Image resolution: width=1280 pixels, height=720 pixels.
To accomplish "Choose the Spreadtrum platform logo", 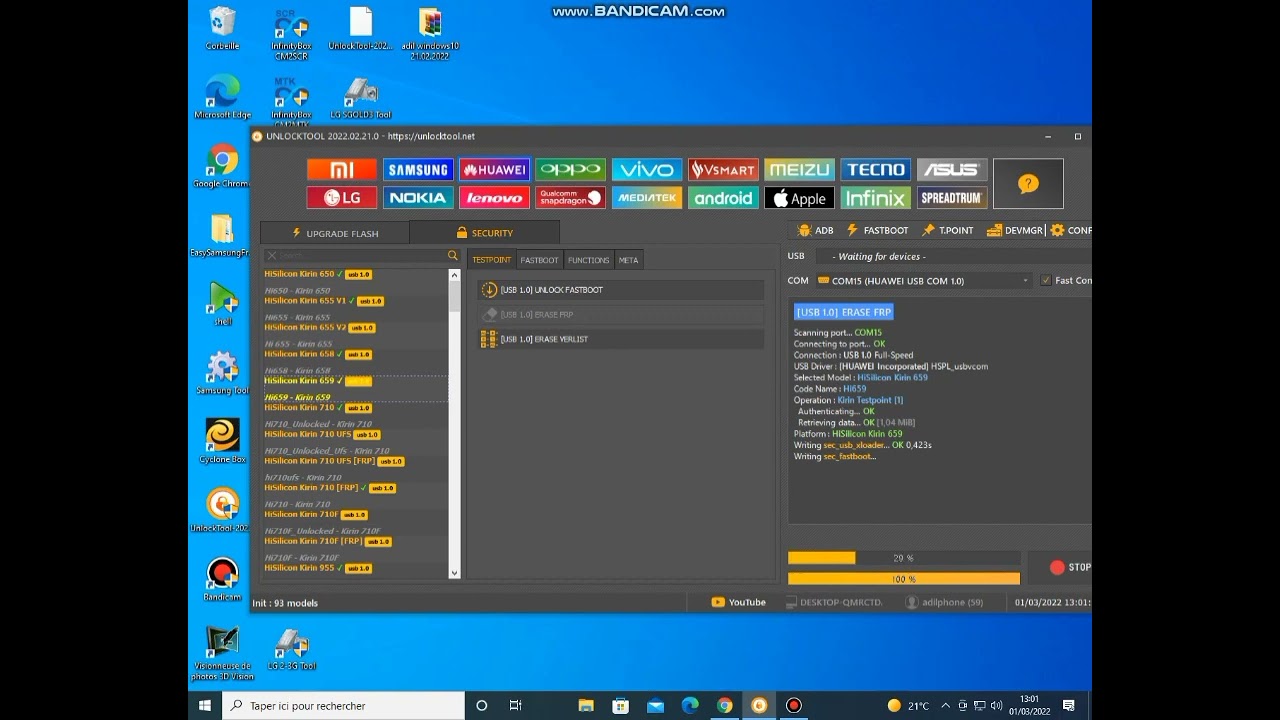I will [952, 198].
